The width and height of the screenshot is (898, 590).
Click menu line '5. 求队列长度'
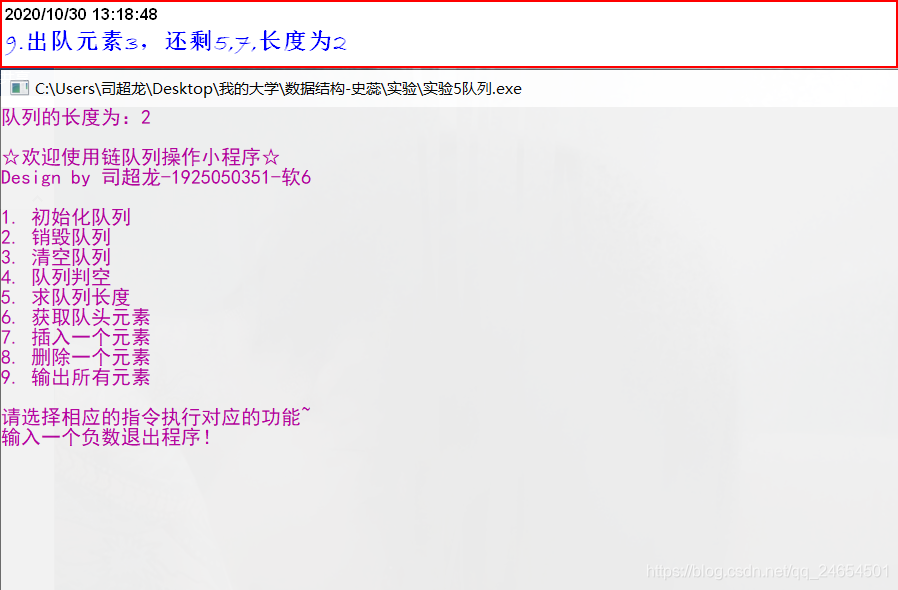[66, 297]
